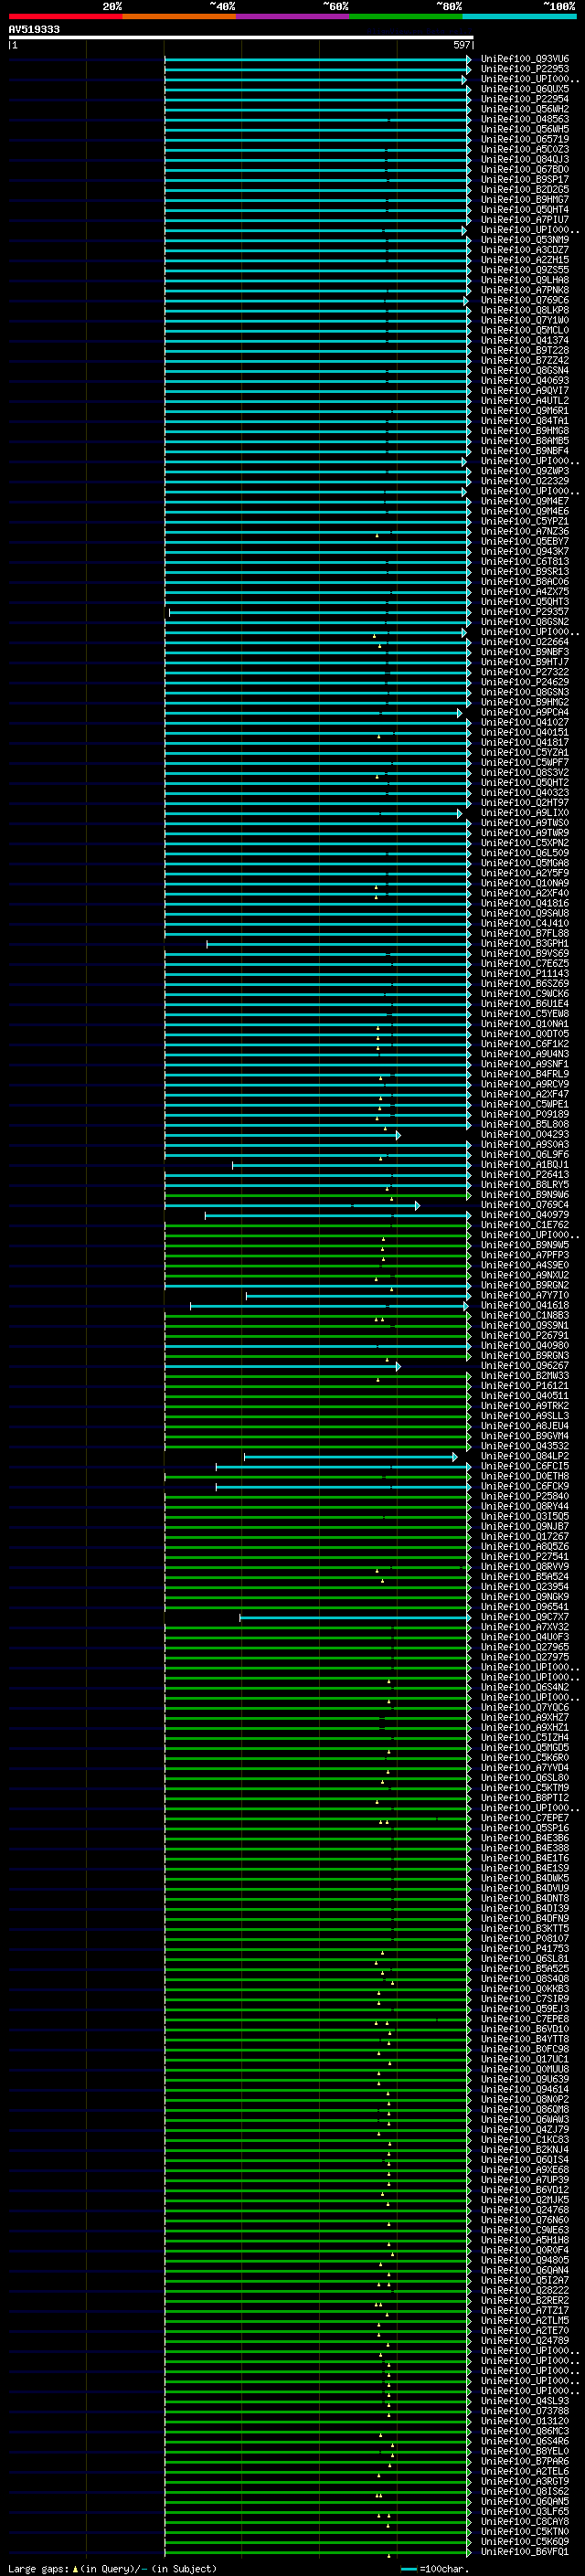Click the UniRef100_Q6L9F6 label
The width and height of the screenshot is (585, 2576).
pyautogui.click(x=524, y=1155)
